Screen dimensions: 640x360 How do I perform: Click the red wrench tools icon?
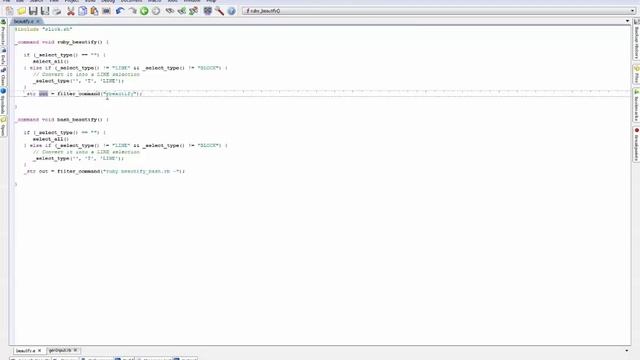(219, 11)
